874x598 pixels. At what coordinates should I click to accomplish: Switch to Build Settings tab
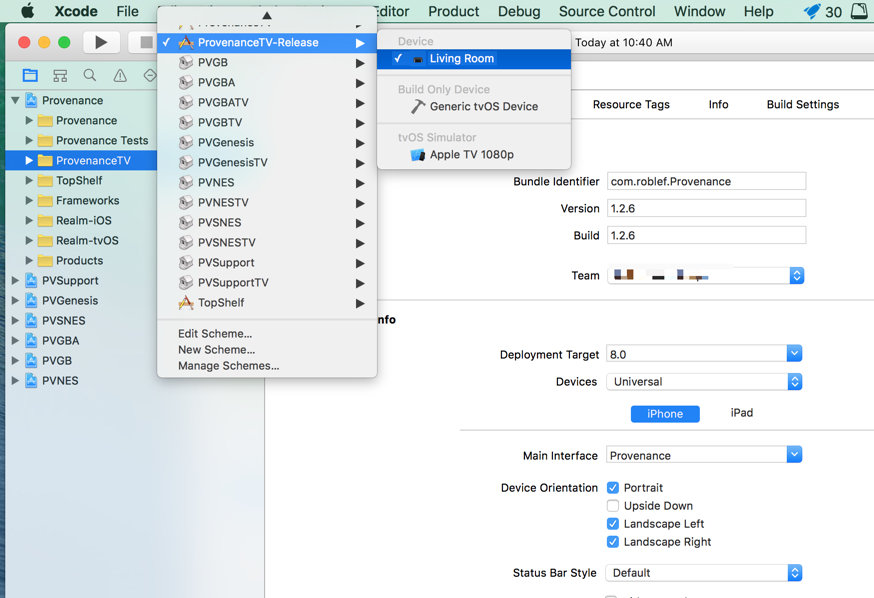click(x=802, y=104)
